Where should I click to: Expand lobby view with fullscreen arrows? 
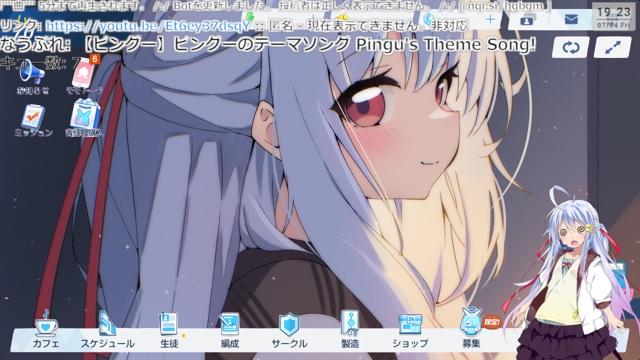(612, 48)
